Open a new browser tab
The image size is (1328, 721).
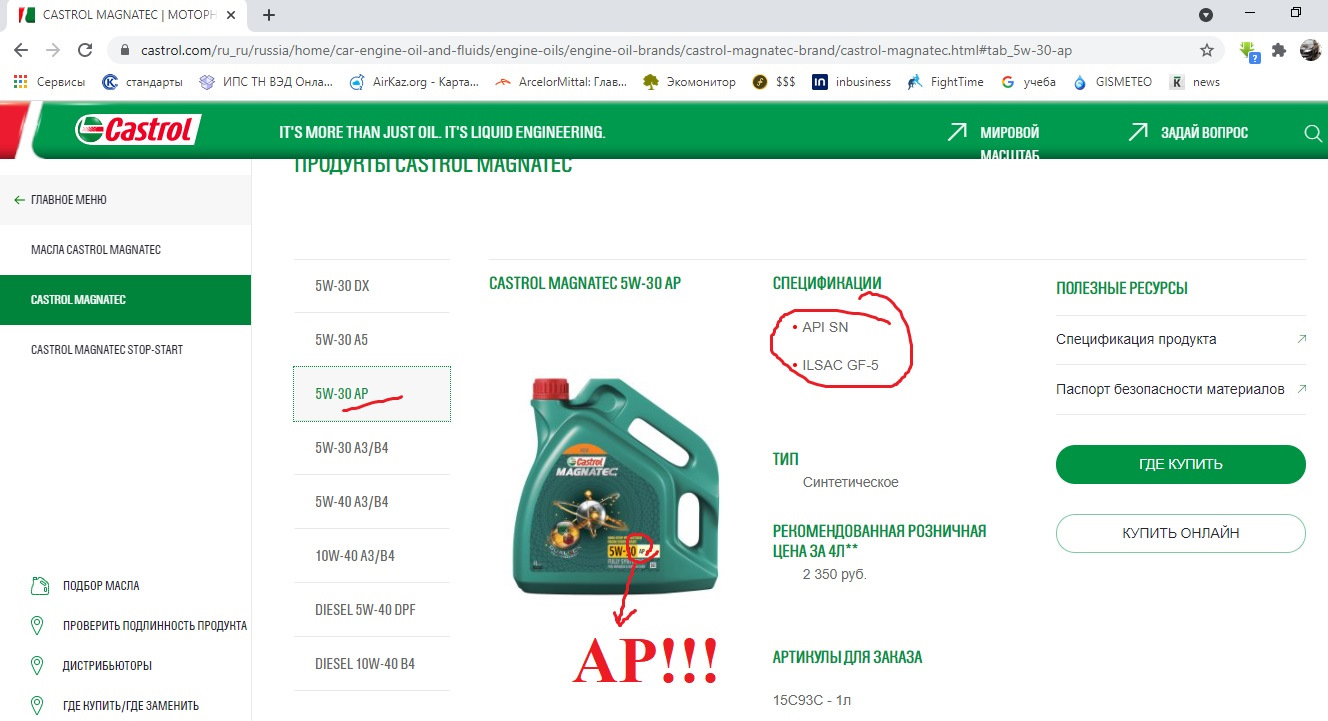tap(269, 15)
